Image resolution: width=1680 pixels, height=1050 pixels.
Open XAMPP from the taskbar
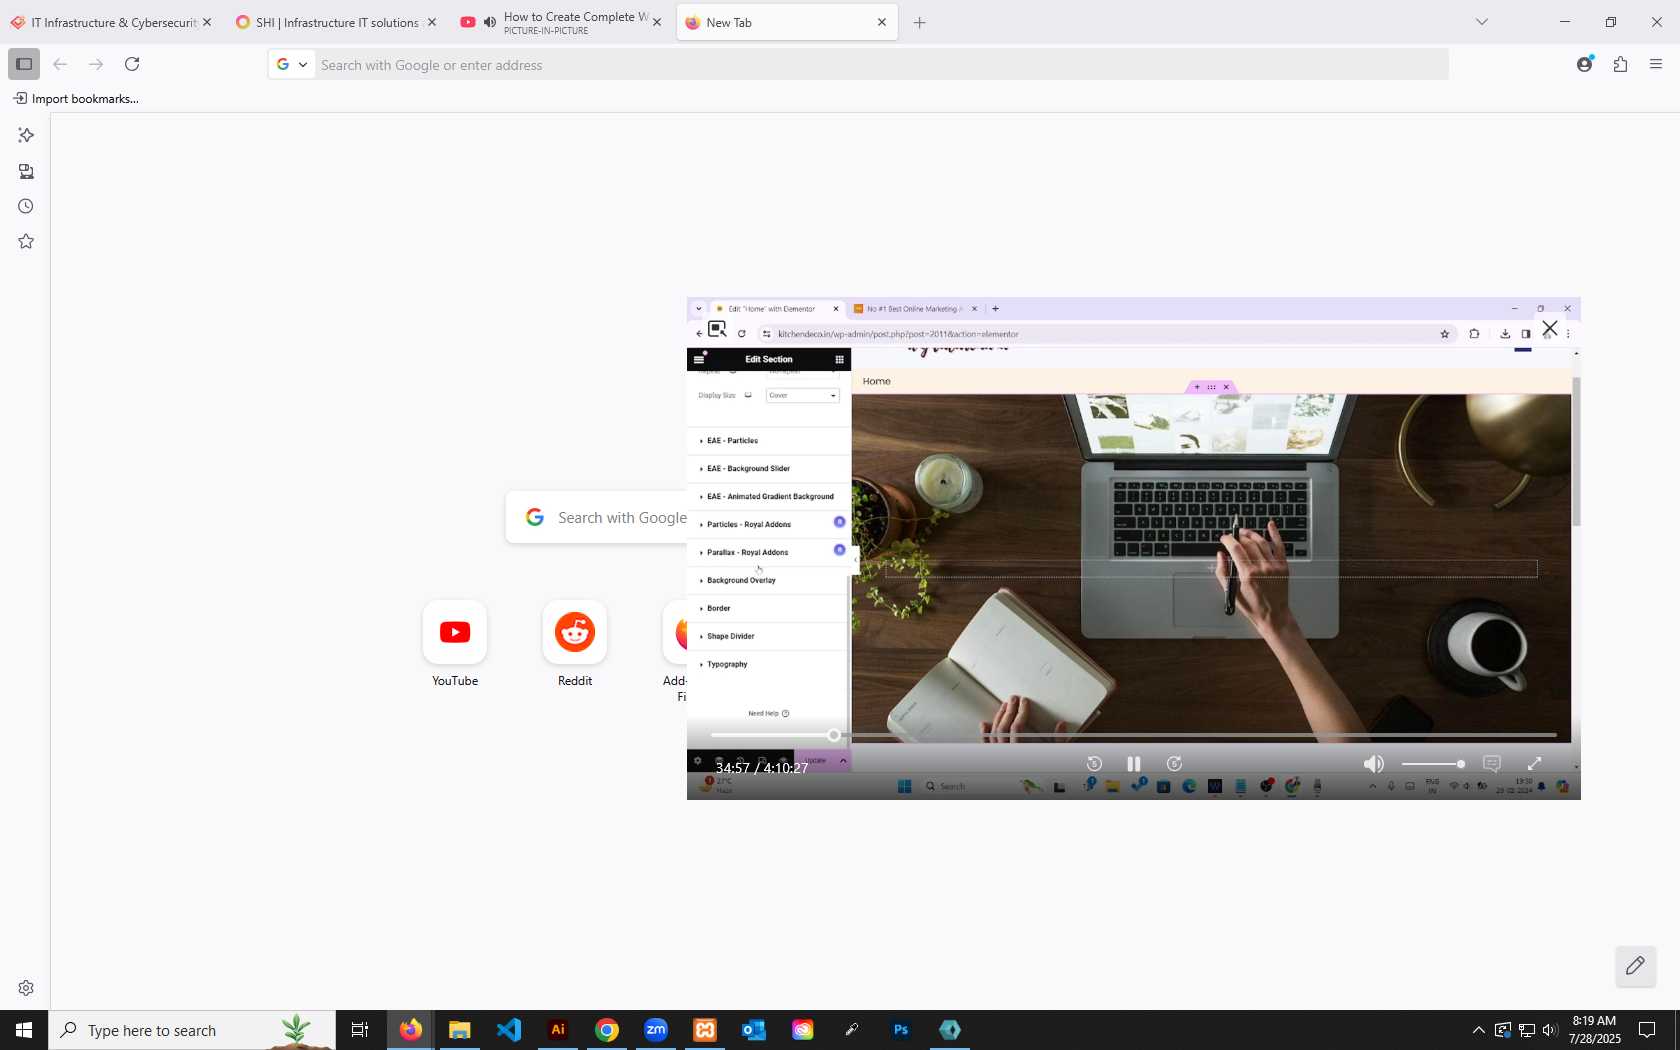point(705,1030)
